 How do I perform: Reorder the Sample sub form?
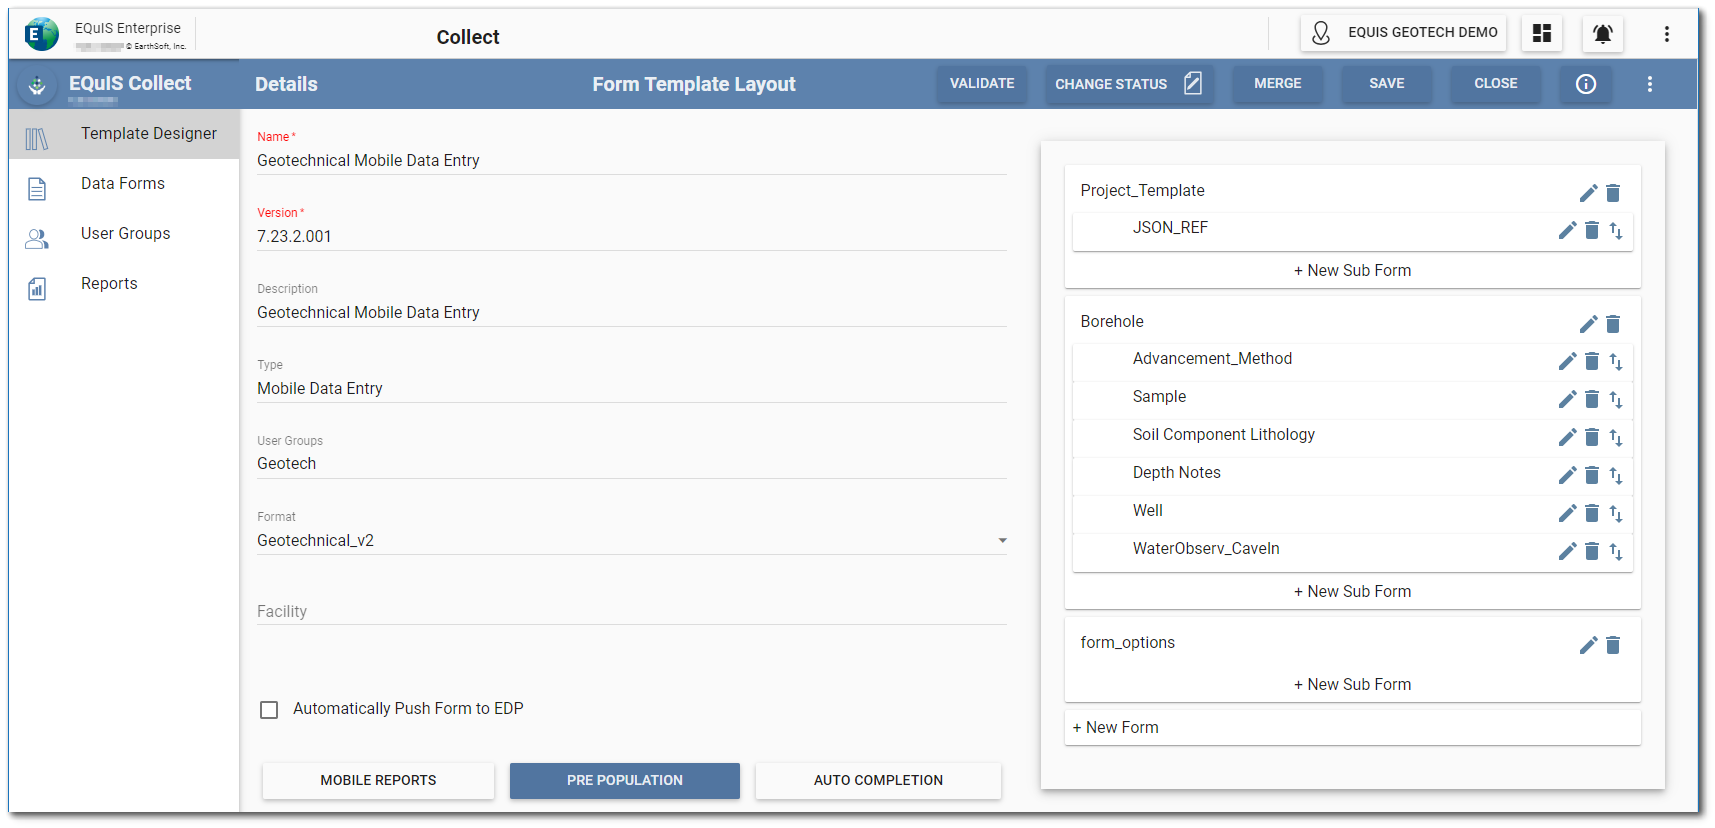coord(1616,400)
